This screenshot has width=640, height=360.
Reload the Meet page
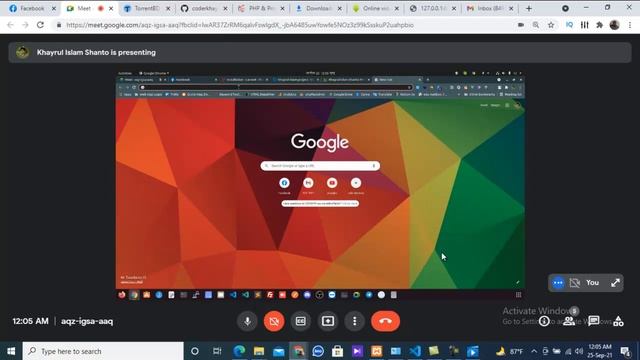tap(40, 25)
